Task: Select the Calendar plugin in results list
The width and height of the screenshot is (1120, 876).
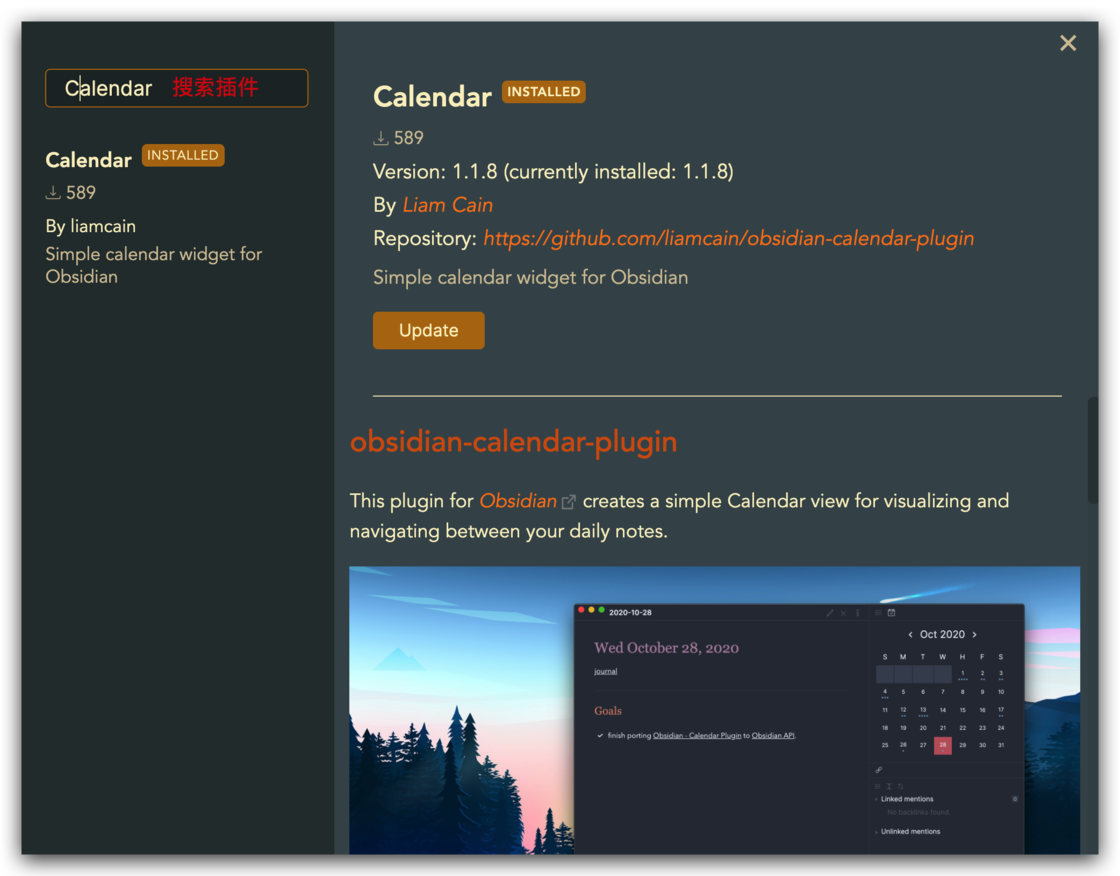Action: click(x=176, y=216)
